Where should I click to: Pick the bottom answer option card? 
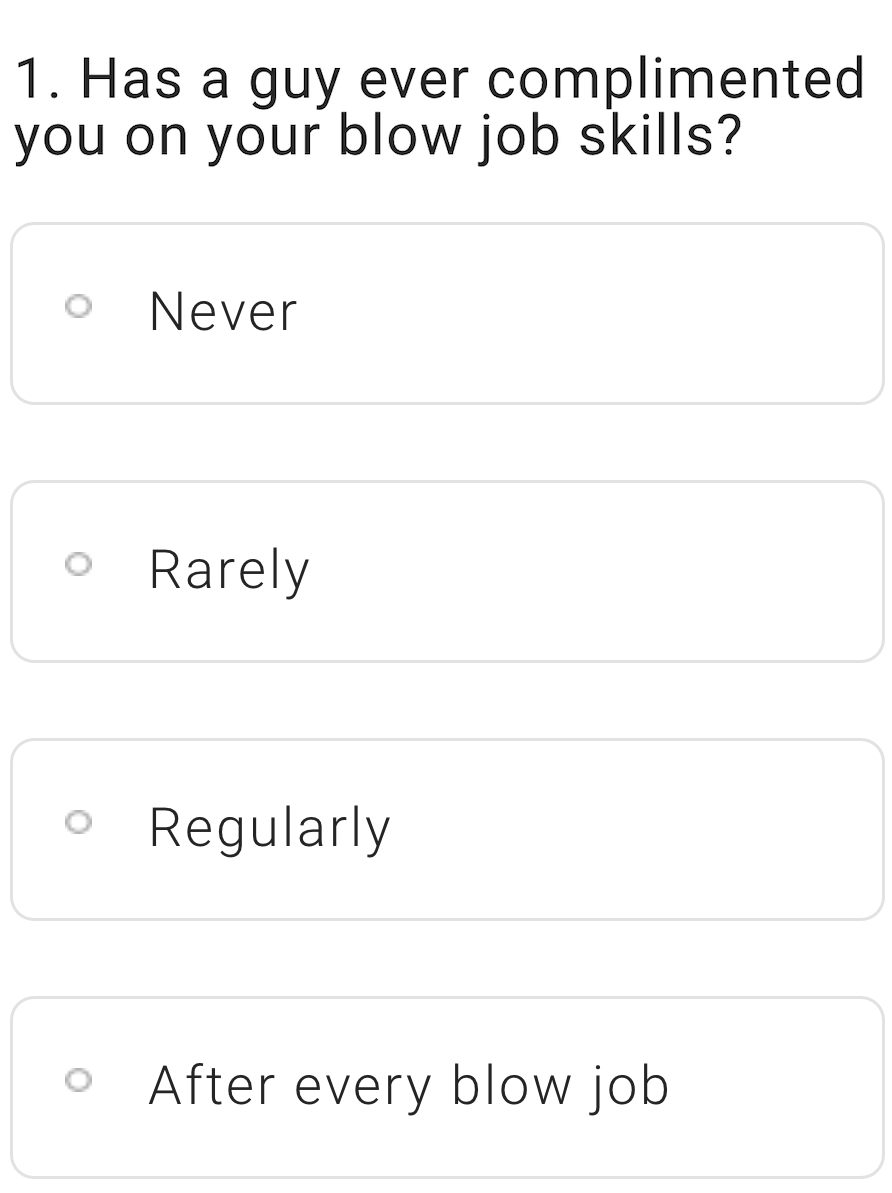coord(447,1087)
